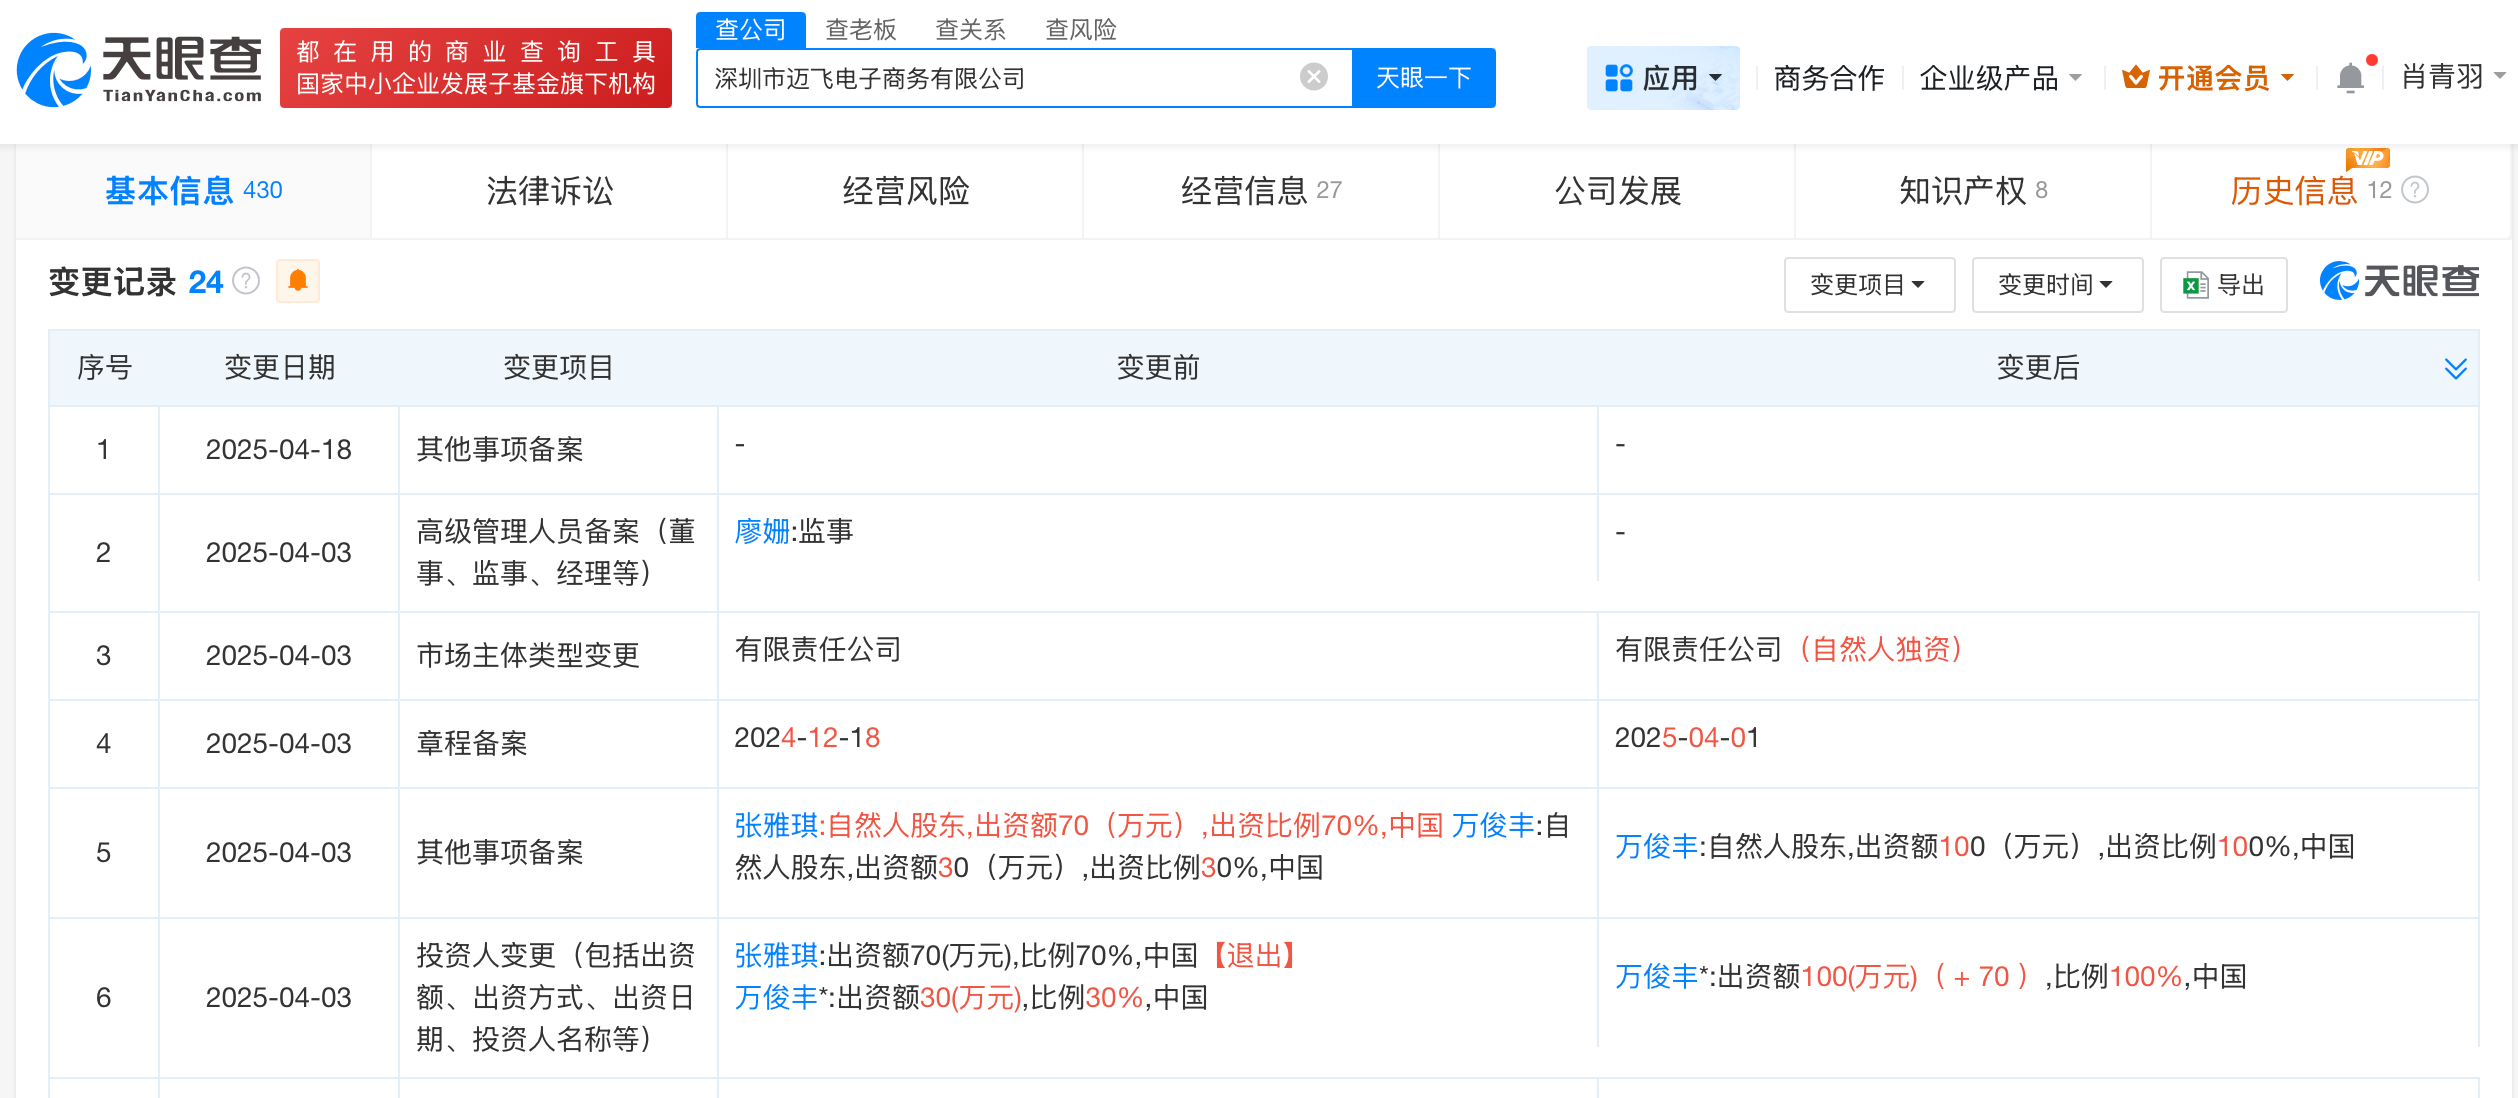The height and width of the screenshot is (1098, 2518).
Task: Click the question mark beside 历史信息 count
Action: [2415, 191]
